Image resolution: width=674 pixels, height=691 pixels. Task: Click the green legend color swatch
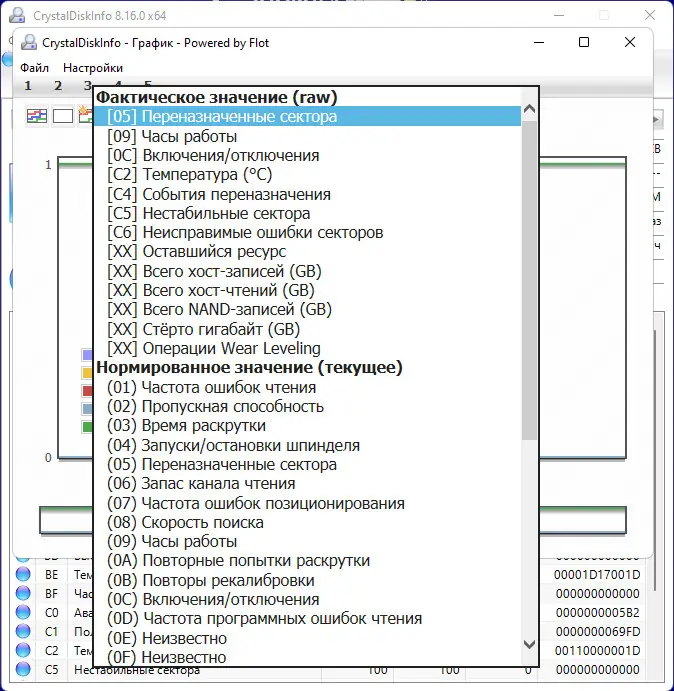pyautogui.click(x=87, y=427)
